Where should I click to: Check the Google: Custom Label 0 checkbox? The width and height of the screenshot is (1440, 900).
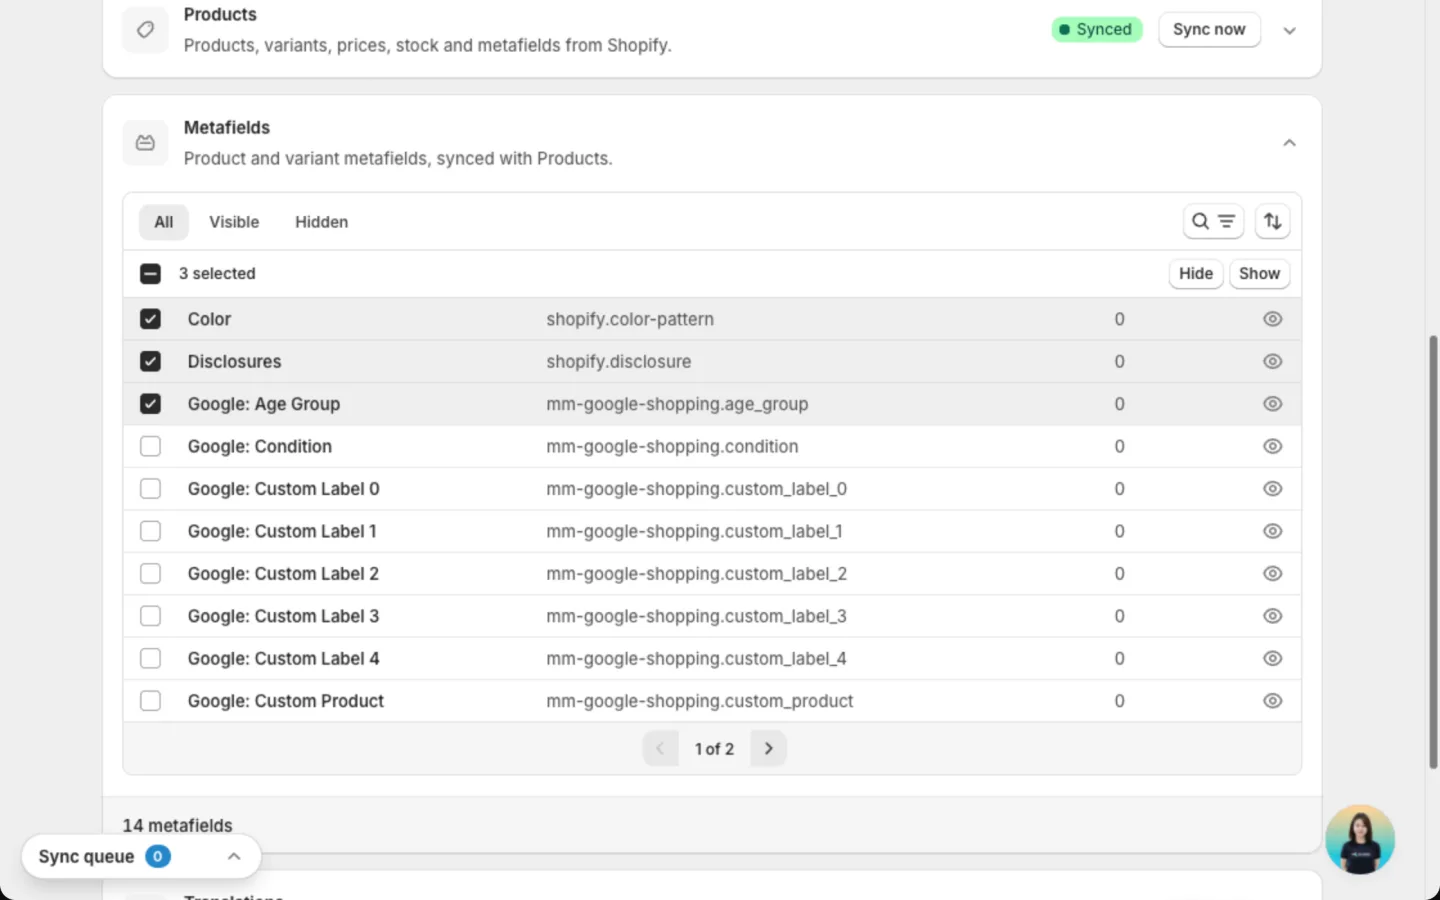click(x=150, y=489)
